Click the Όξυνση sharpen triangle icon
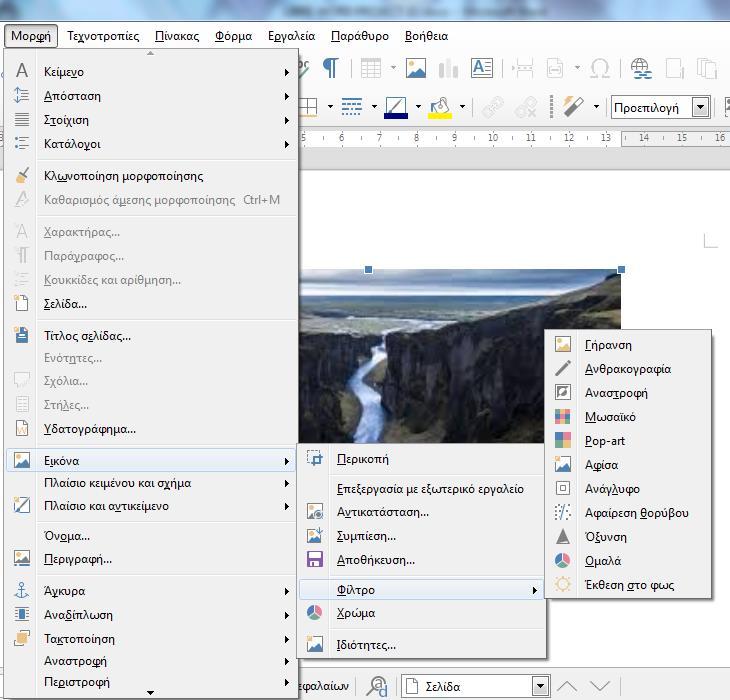Image resolution: width=730 pixels, height=700 pixels. [x=562, y=536]
